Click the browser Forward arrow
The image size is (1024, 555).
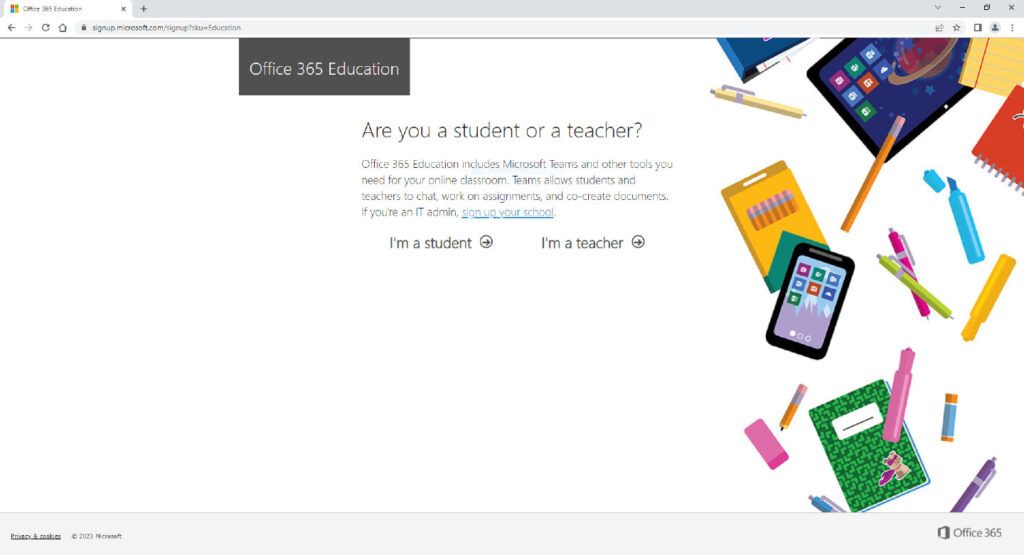pos(28,28)
